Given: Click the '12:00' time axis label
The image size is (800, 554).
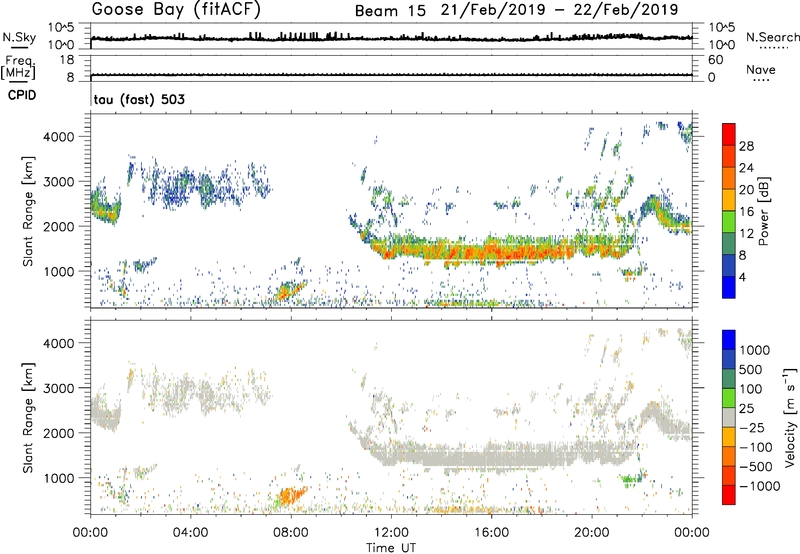Looking at the screenshot, I should pyautogui.click(x=391, y=533).
